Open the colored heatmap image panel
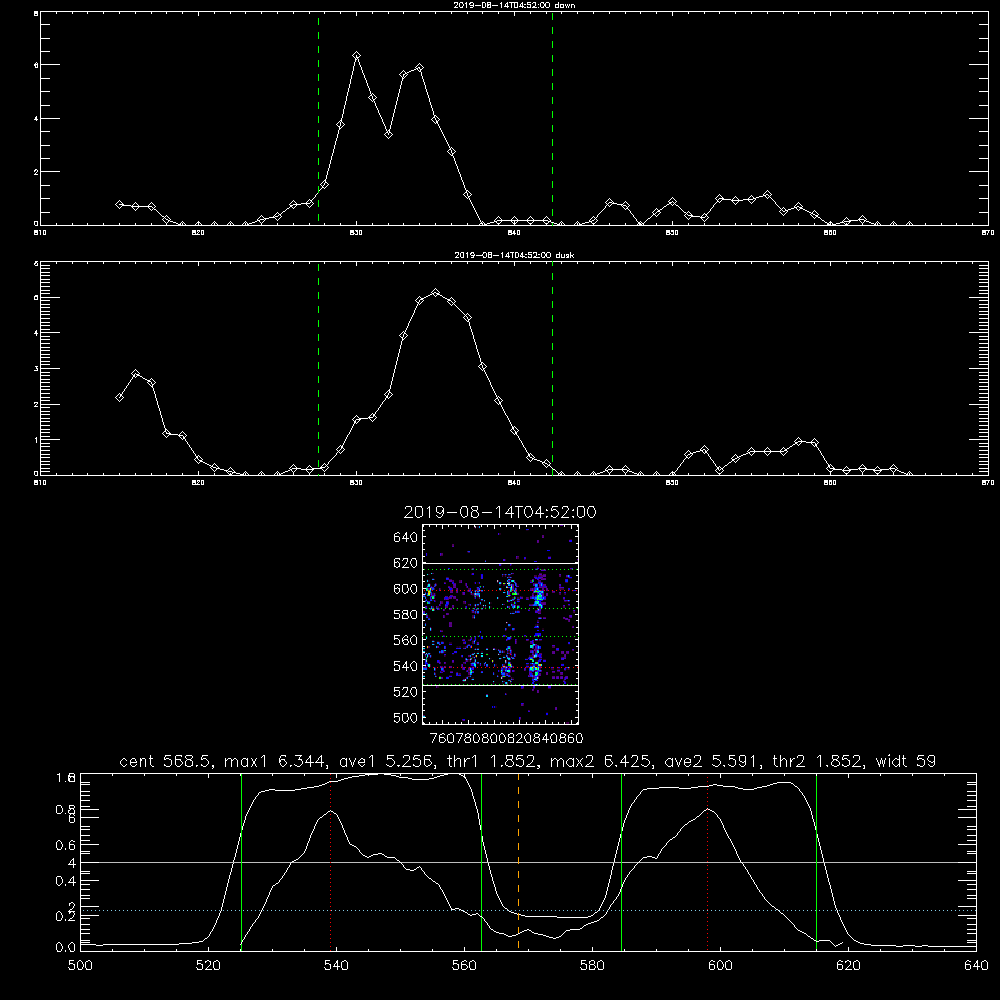Viewport: 1000px width, 1000px height. pos(500,624)
